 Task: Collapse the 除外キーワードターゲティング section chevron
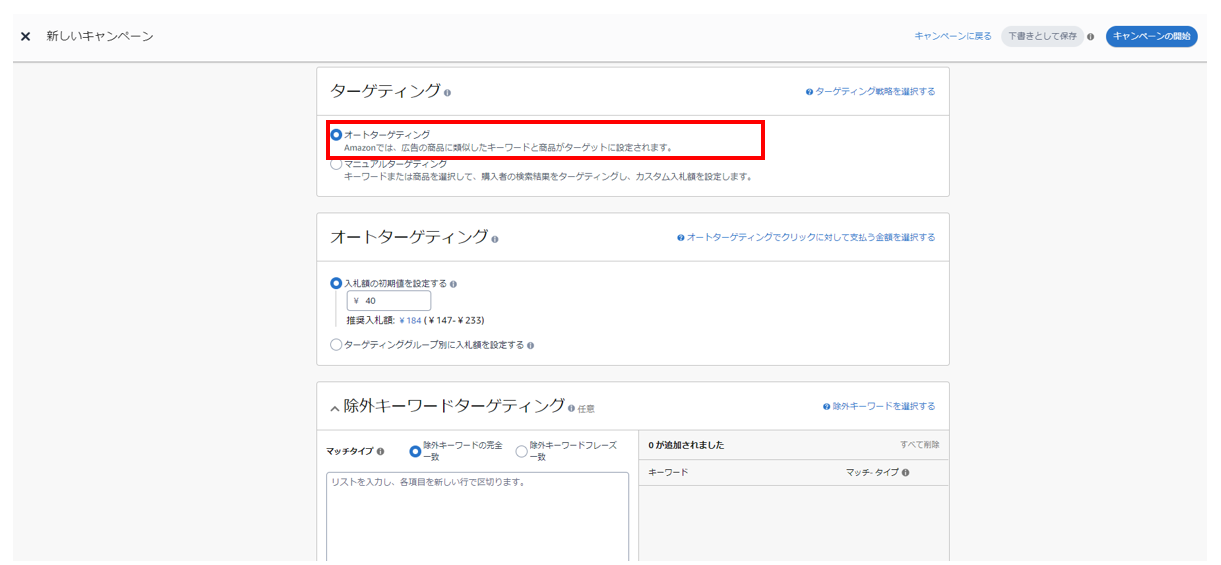tap(335, 407)
